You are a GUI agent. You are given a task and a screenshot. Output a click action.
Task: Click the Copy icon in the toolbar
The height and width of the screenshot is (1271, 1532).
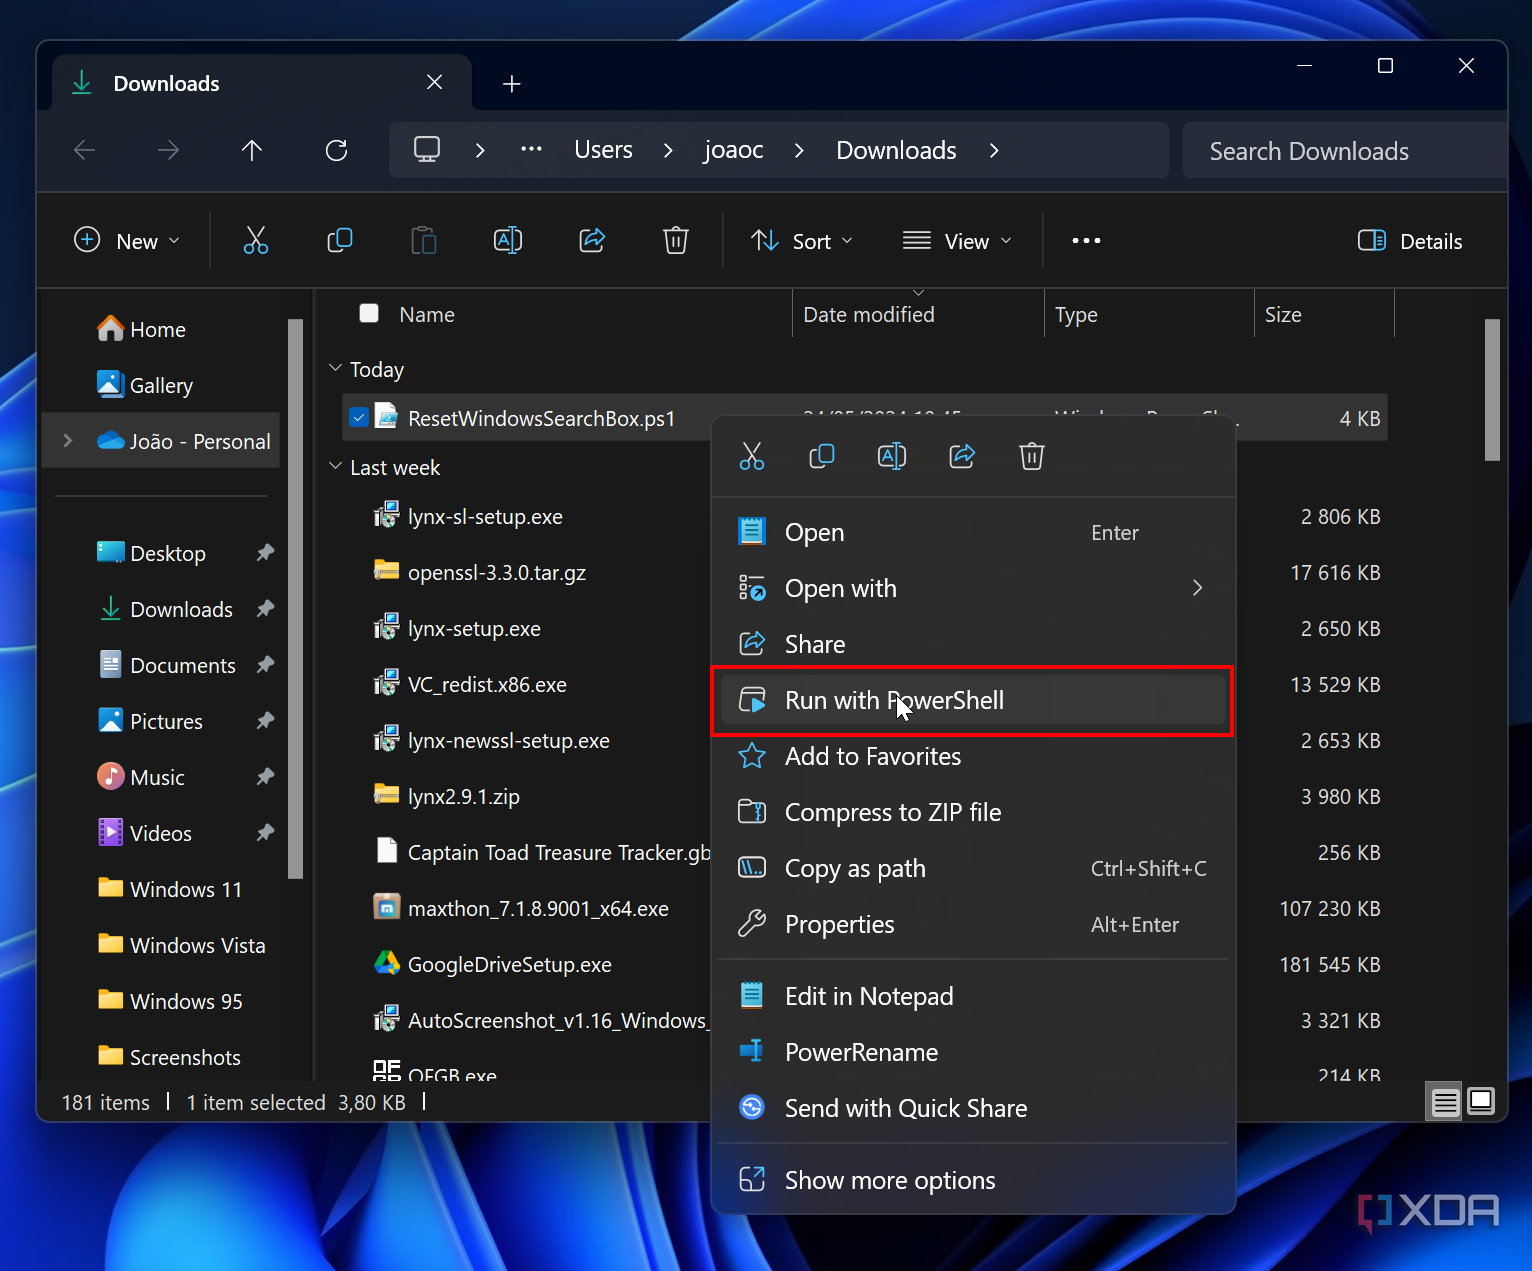340,240
